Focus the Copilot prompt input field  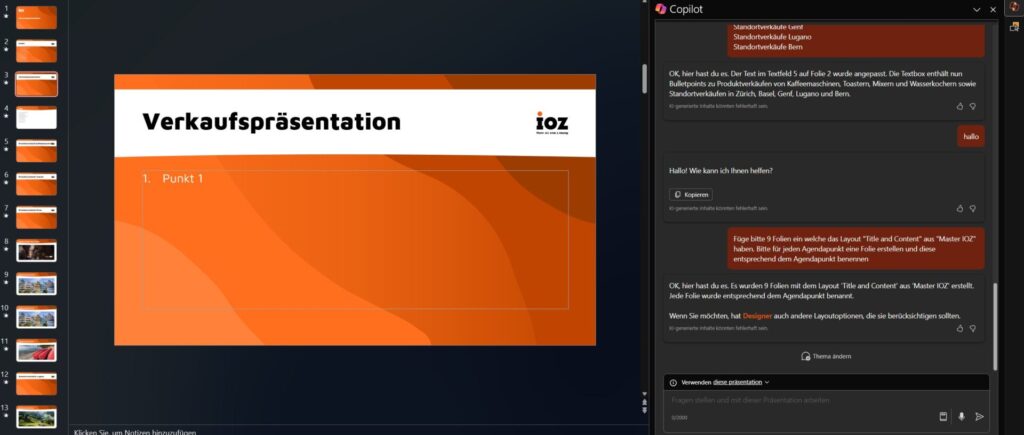point(826,400)
